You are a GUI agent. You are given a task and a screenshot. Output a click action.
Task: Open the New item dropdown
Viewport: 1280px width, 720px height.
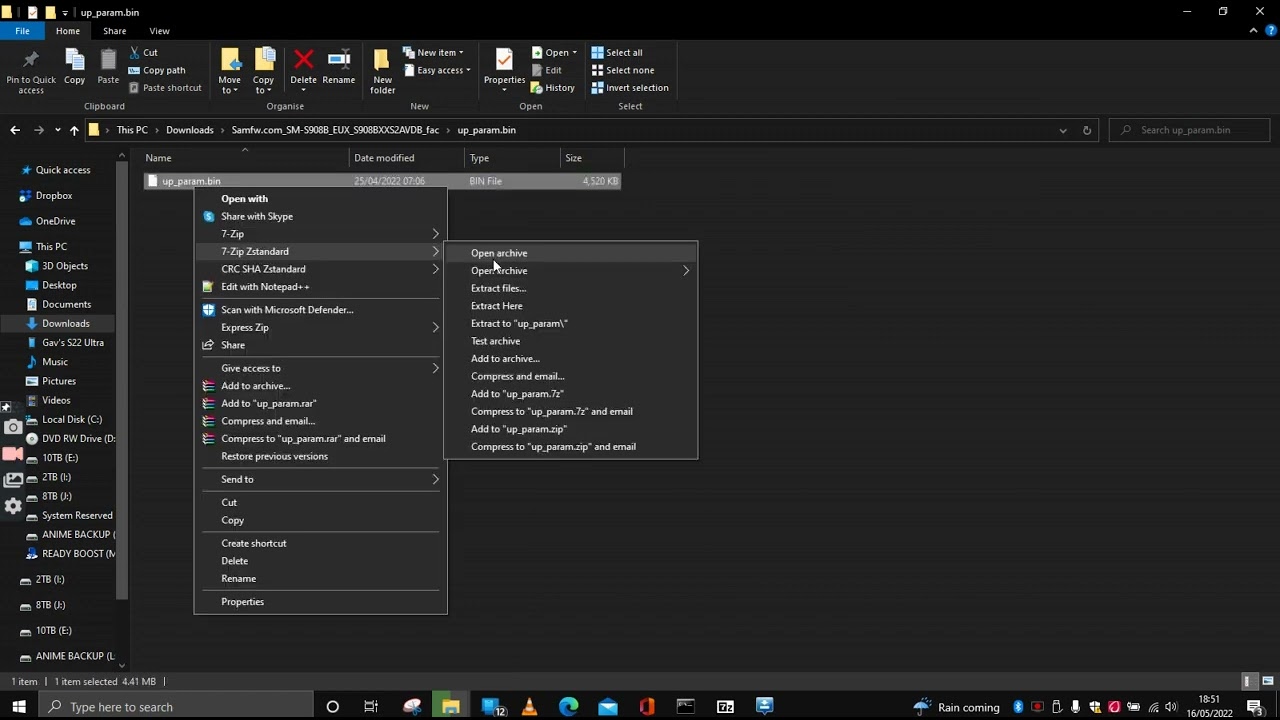click(432, 52)
